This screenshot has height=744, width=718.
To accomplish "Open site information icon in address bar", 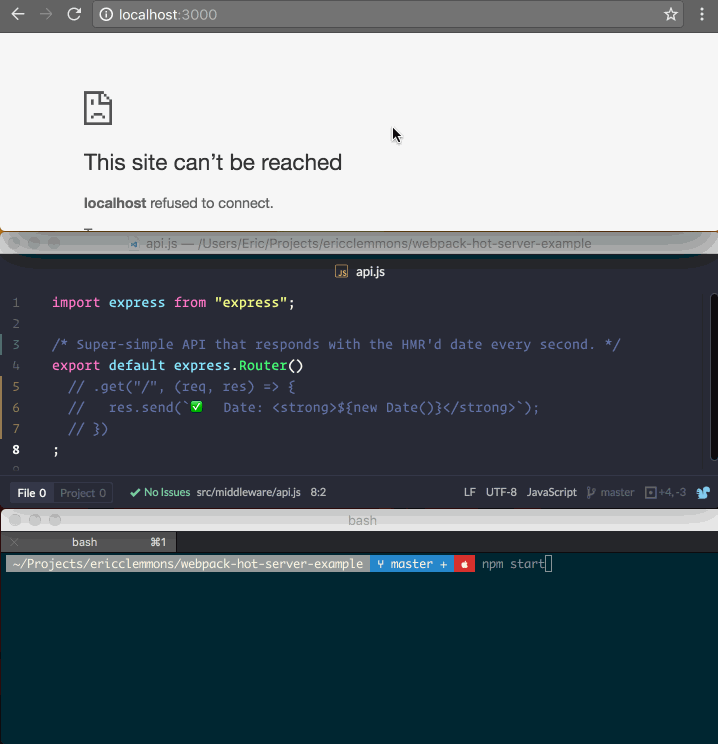I will click(x=106, y=15).
